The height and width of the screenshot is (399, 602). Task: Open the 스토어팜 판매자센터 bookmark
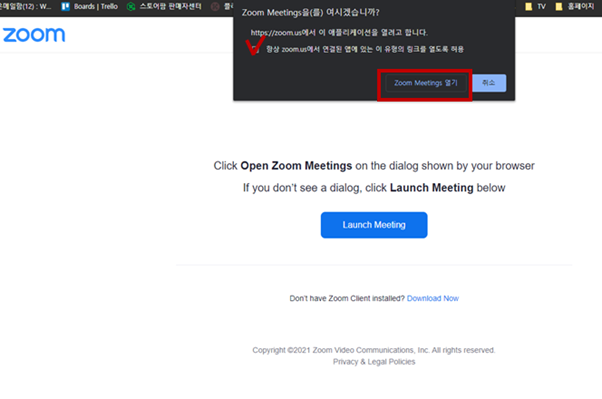click(164, 6)
